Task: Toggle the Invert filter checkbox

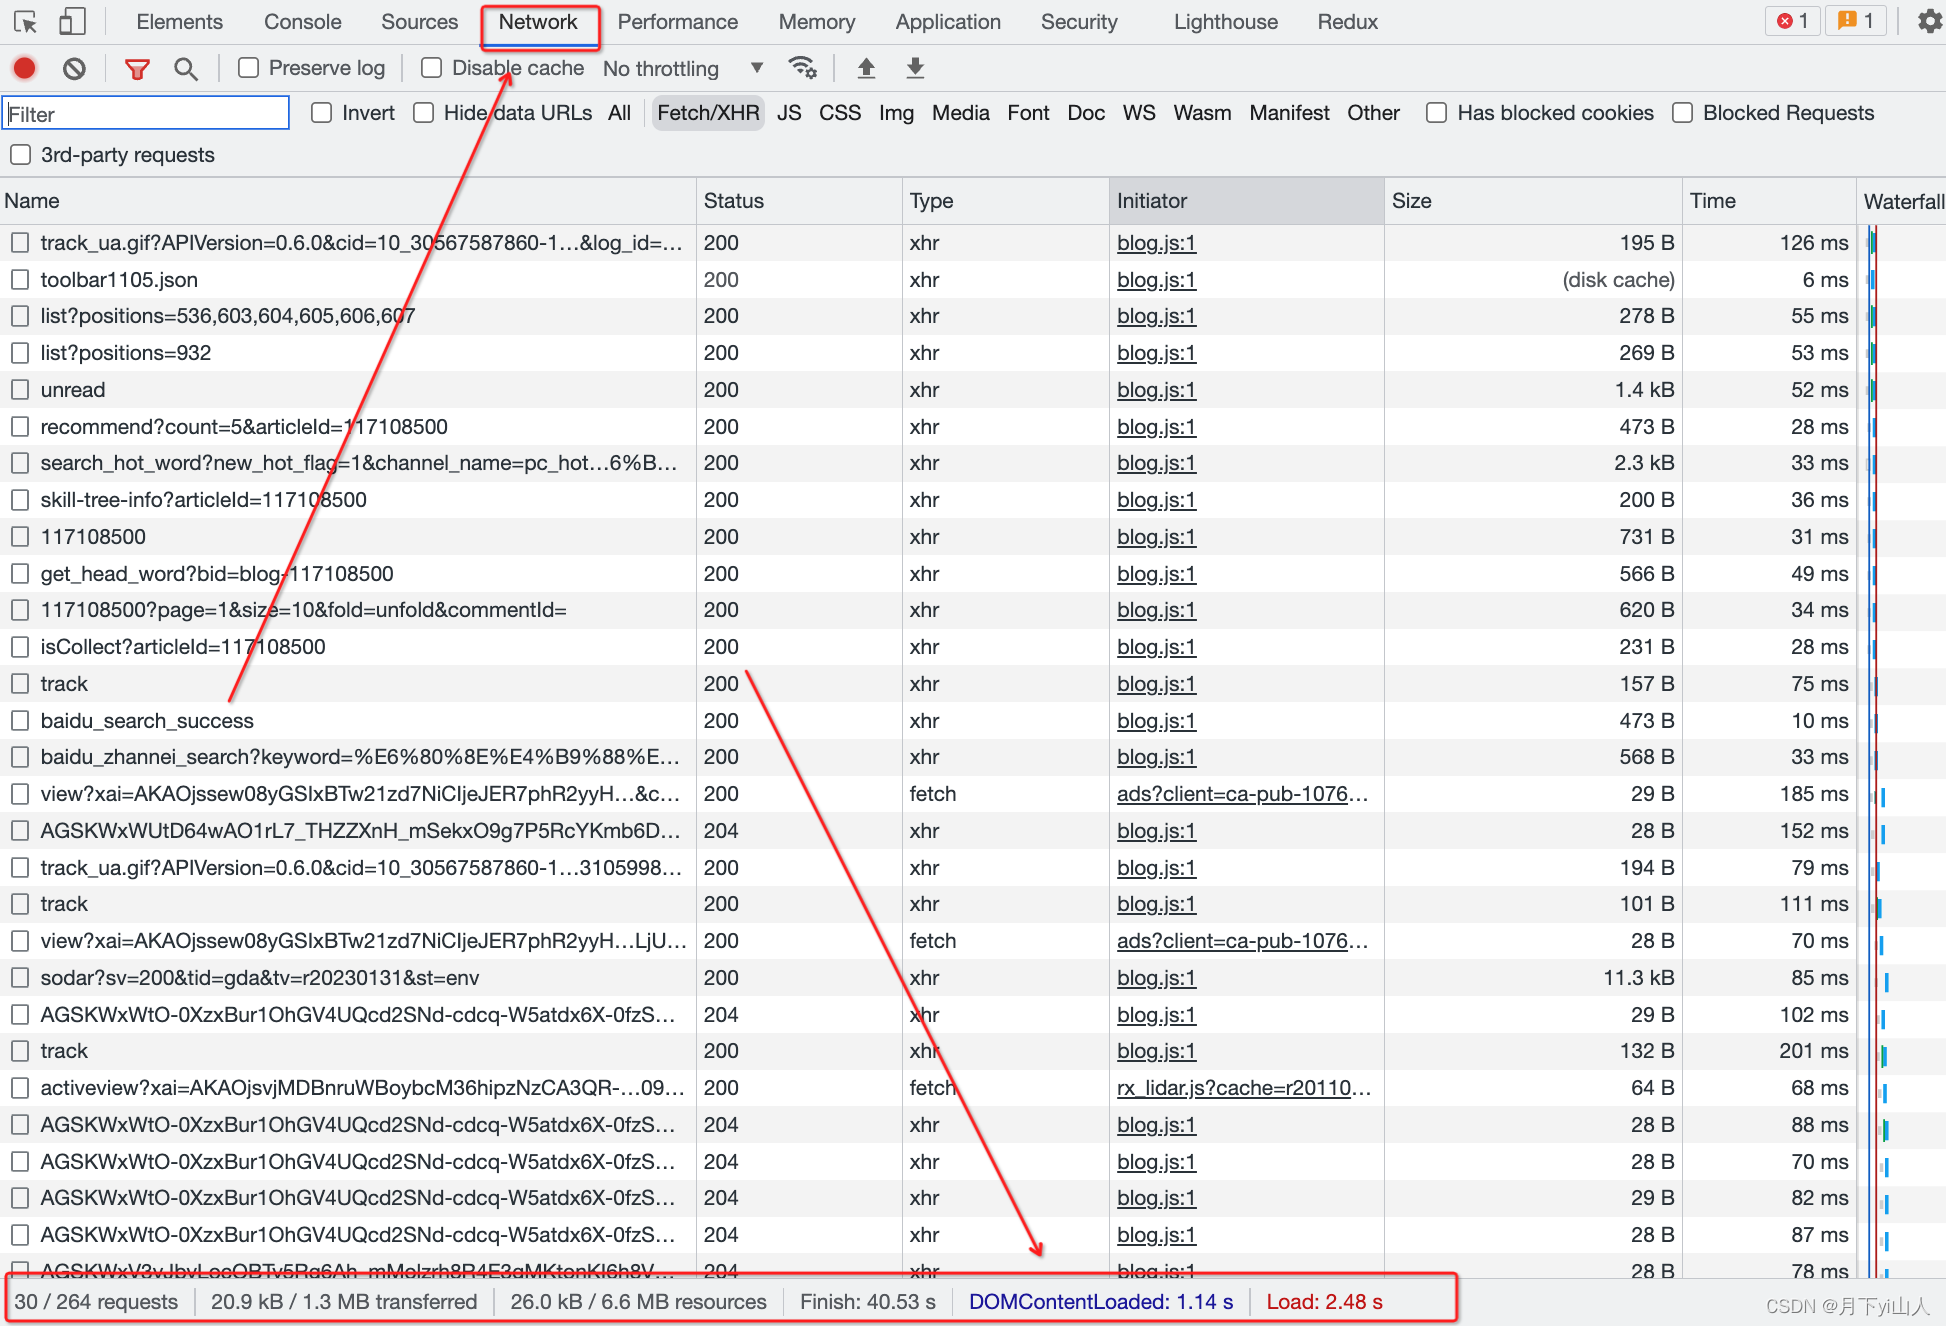Action: (321, 114)
